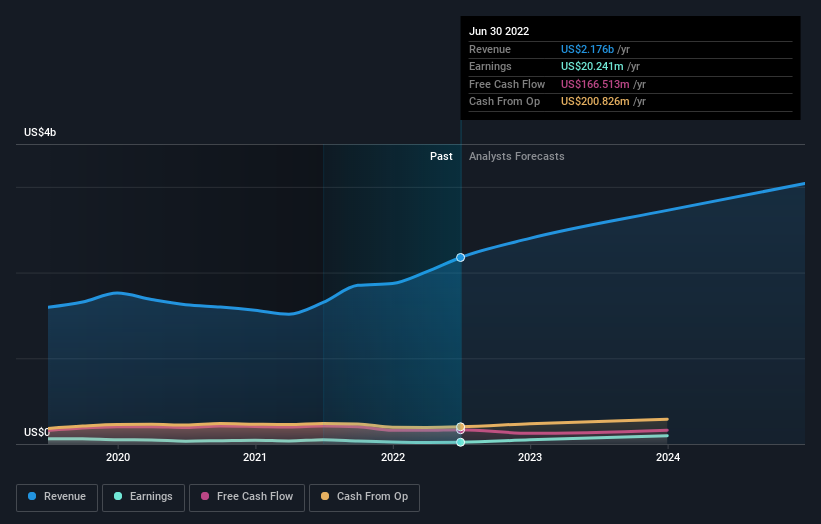Select the 2020 x-axis label
Image resolution: width=821 pixels, height=524 pixels.
(118, 458)
